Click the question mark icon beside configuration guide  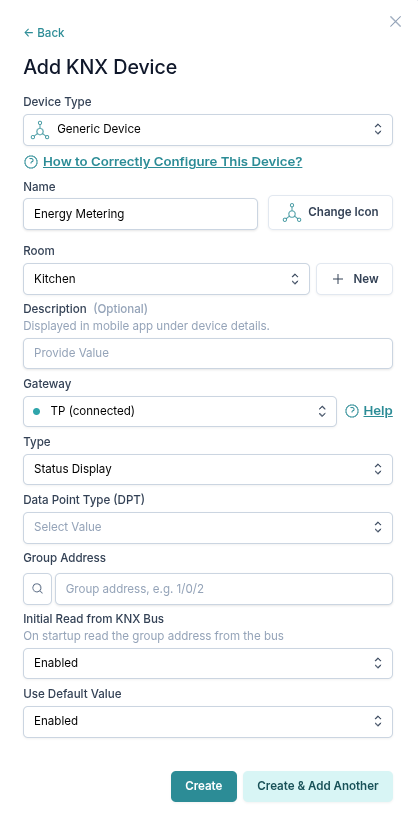31,162
